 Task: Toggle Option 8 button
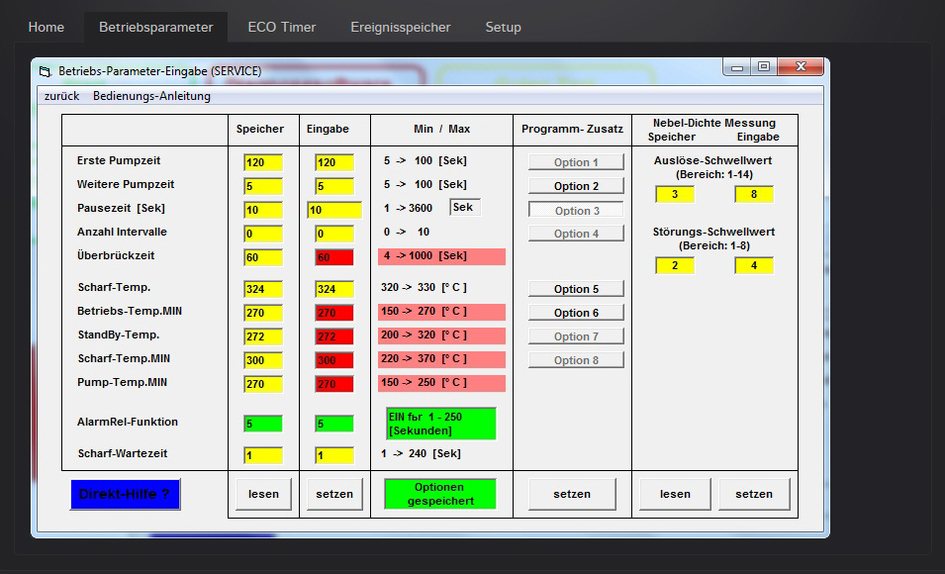point(576,360)
